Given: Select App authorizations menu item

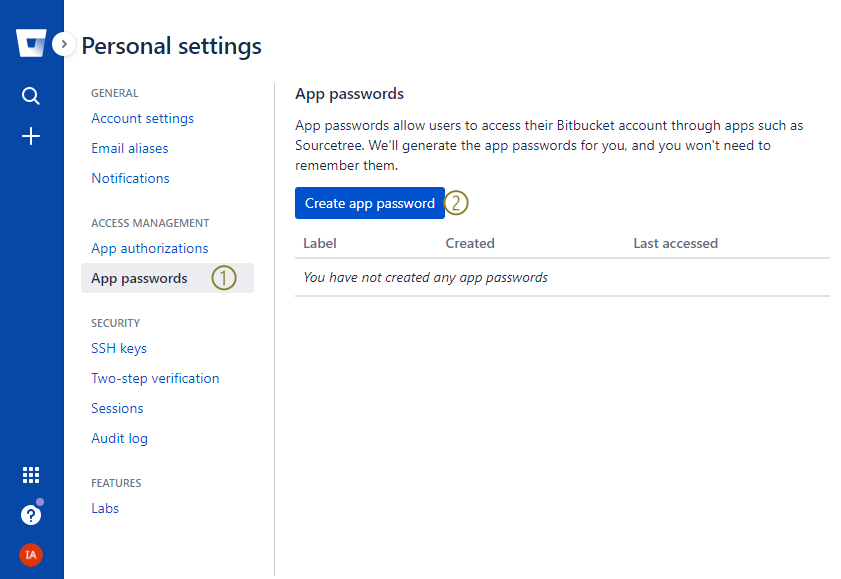Looking at the screenshot, I should (150, 249).
